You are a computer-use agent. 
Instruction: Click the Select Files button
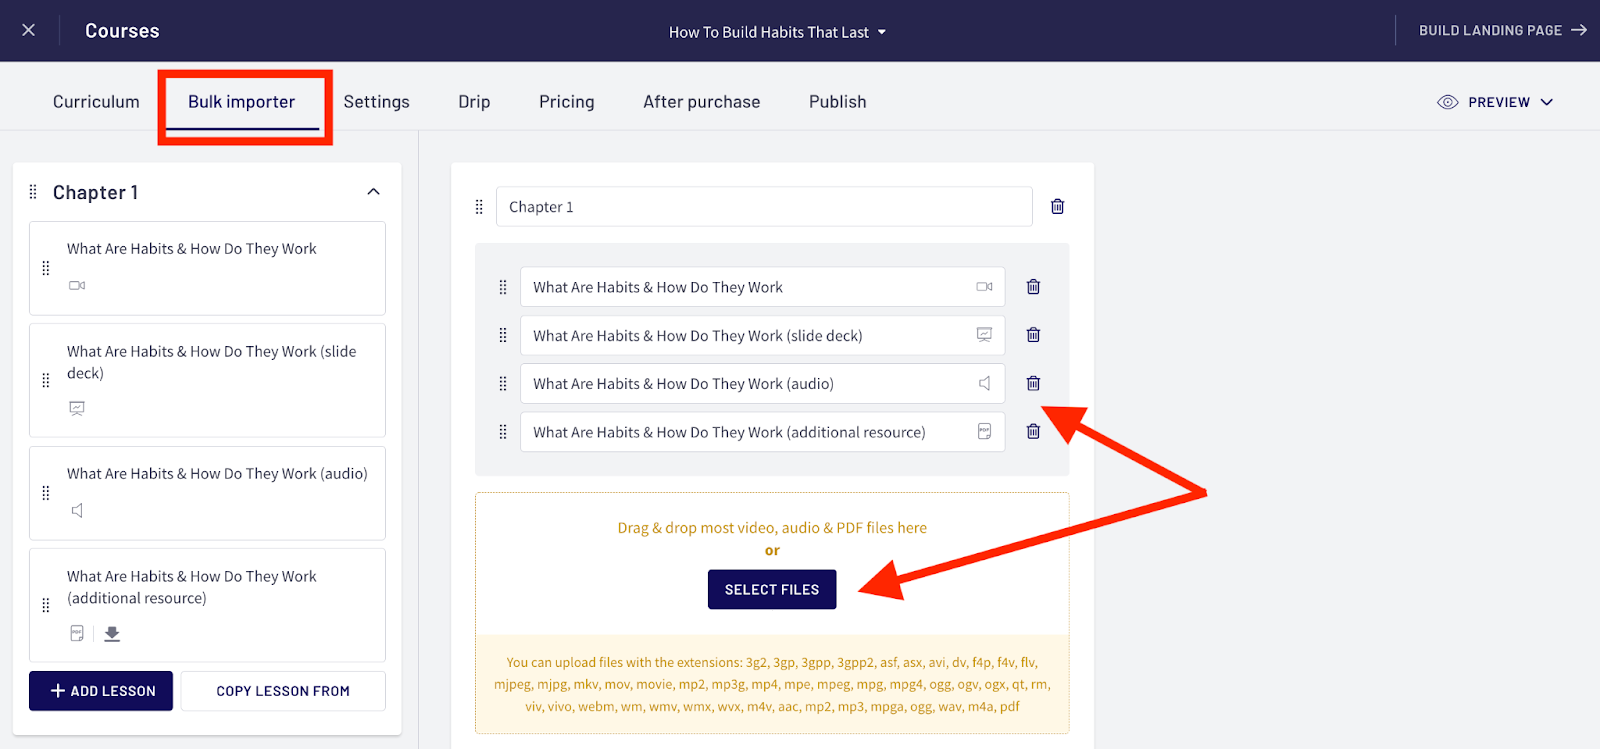point(772,590)
